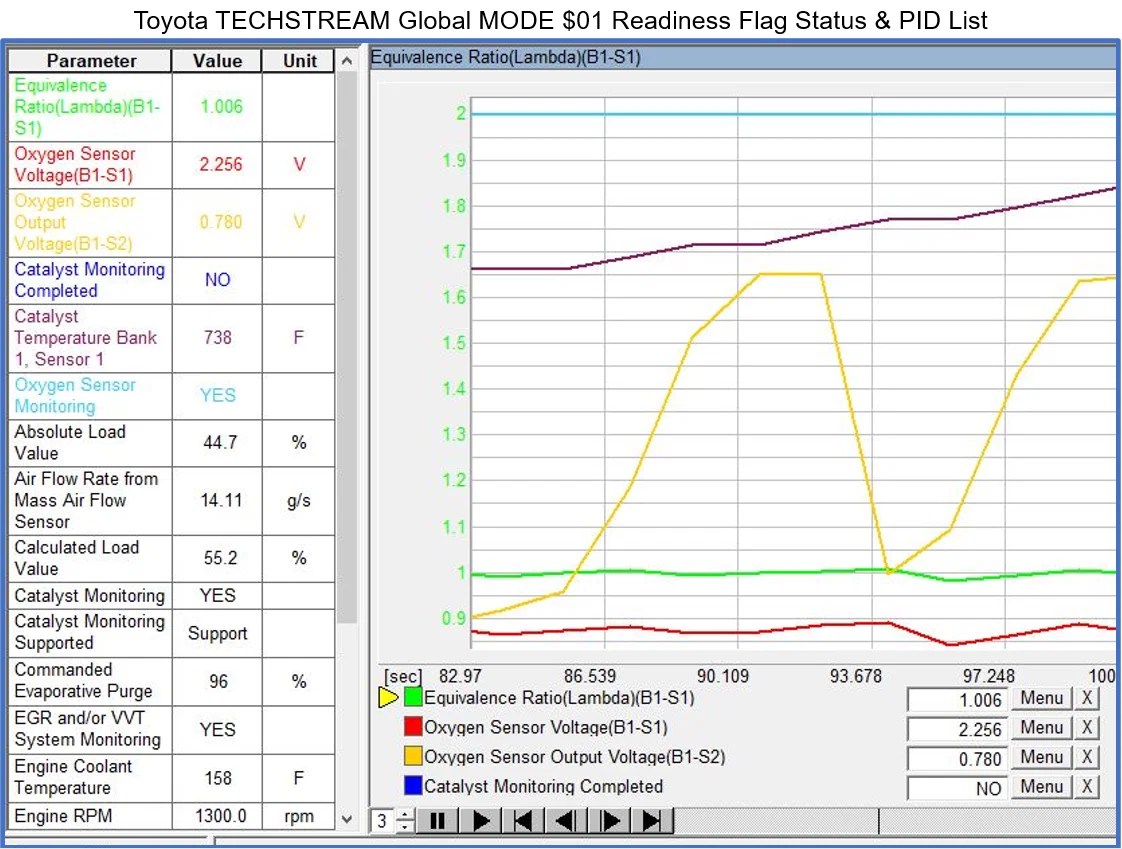Select EGR and/or VVT System Monitoring row
This screenshot has height=849, width=1122.
click(x=172, y=729)
